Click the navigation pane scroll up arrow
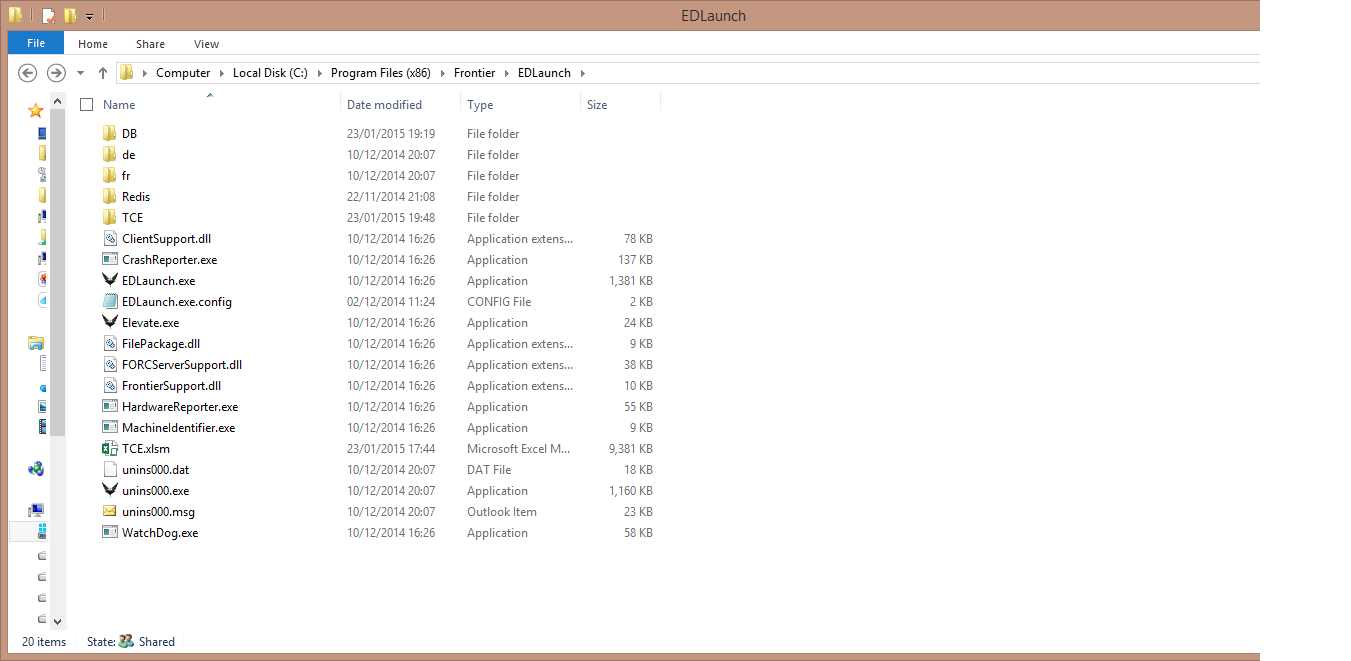The image size is (1351, 661). (x=57, y=101)
